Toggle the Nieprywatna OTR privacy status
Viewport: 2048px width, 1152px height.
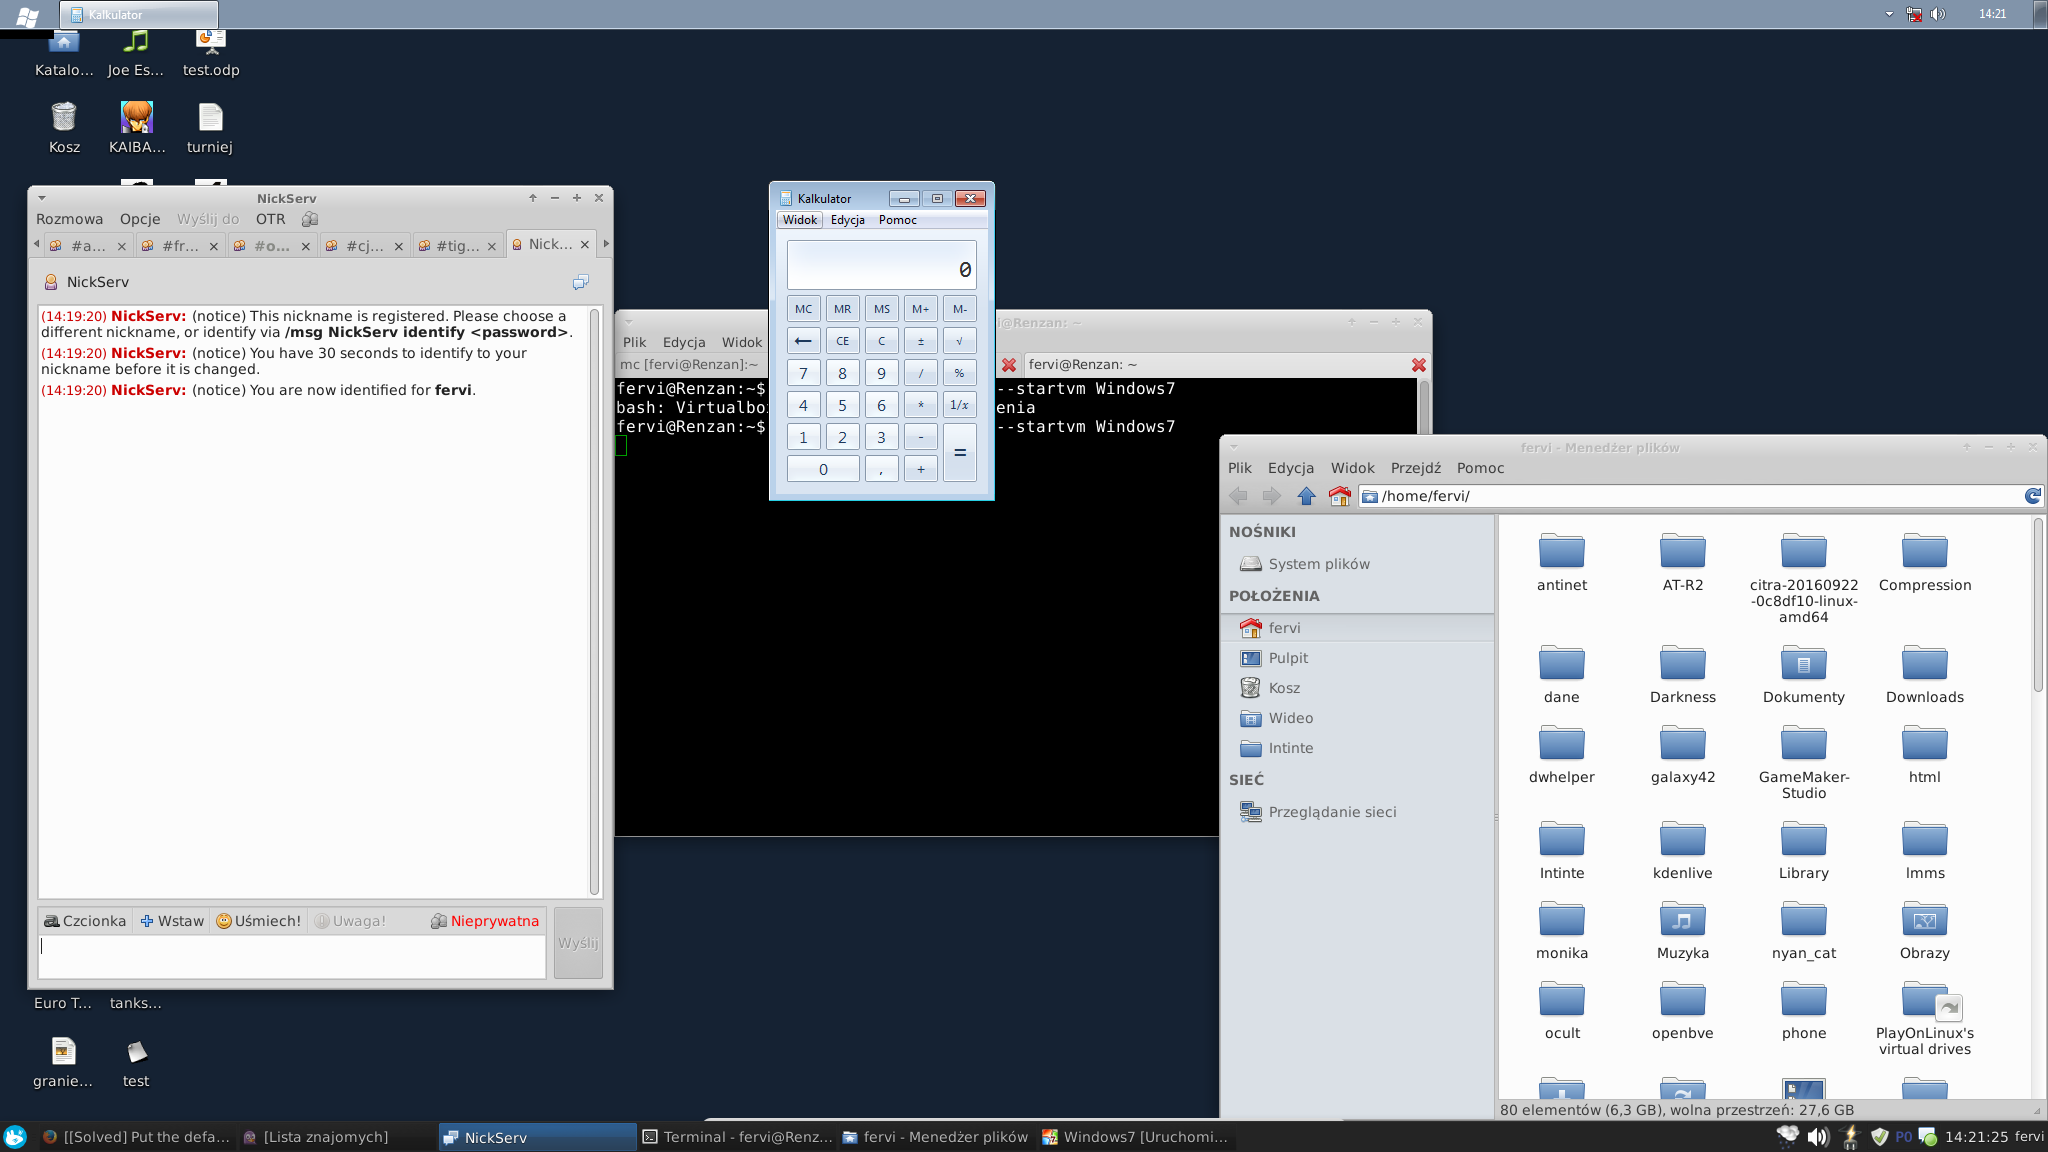tap(485, 921)
